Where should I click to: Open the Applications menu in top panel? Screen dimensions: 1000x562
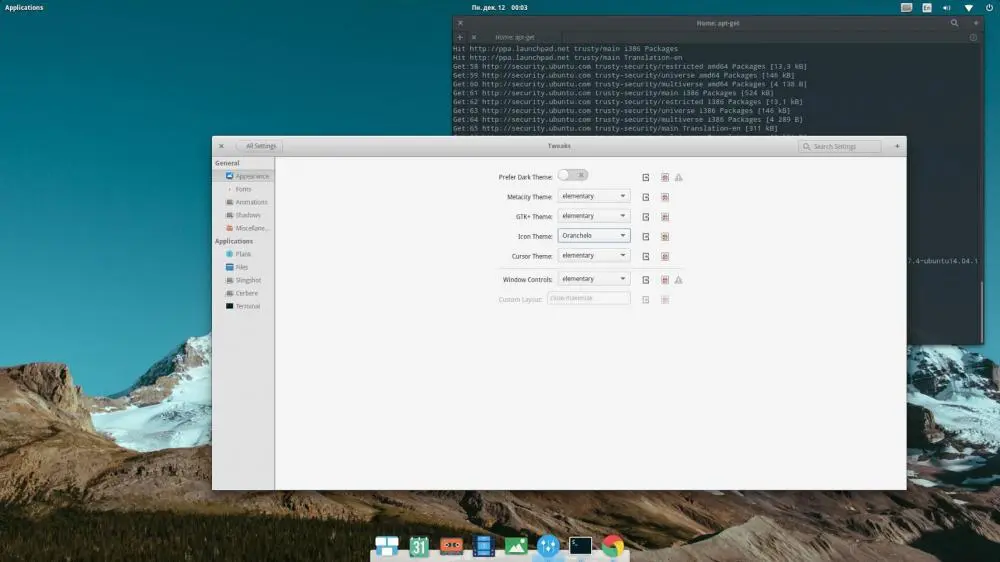(x=24, y=8)
